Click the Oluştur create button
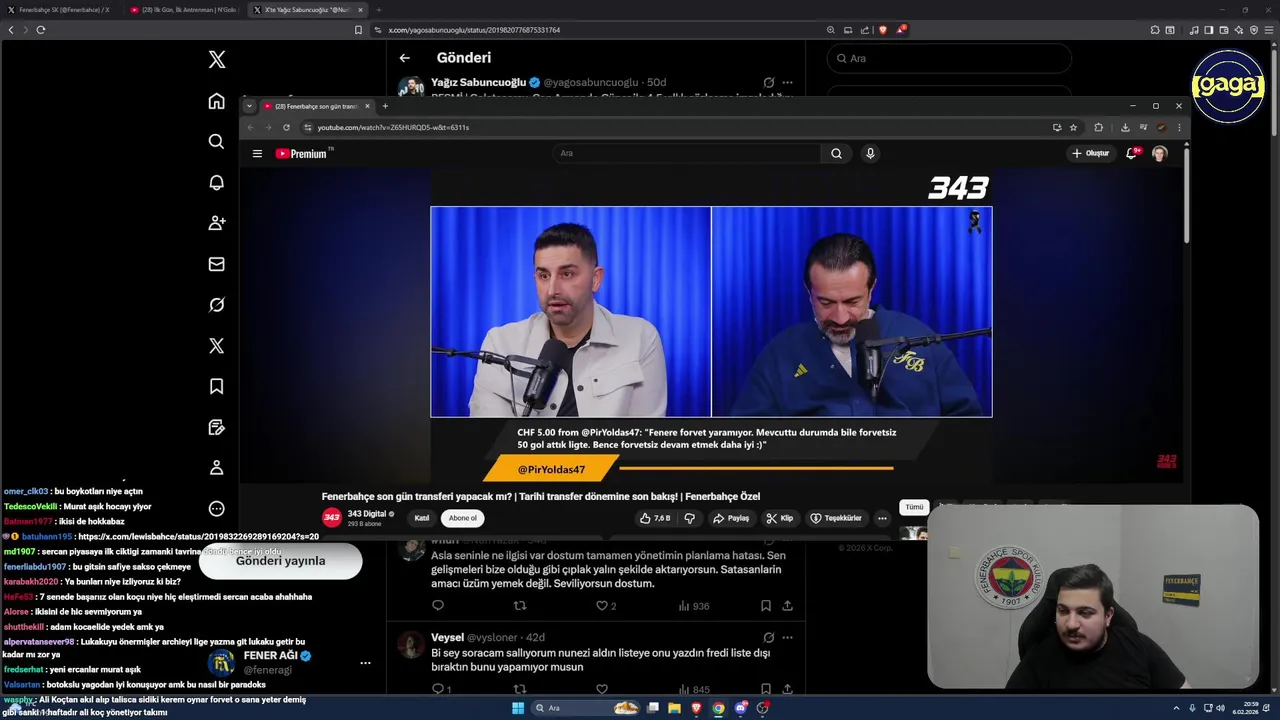 pyautogui.click(x=1091, y=154)
